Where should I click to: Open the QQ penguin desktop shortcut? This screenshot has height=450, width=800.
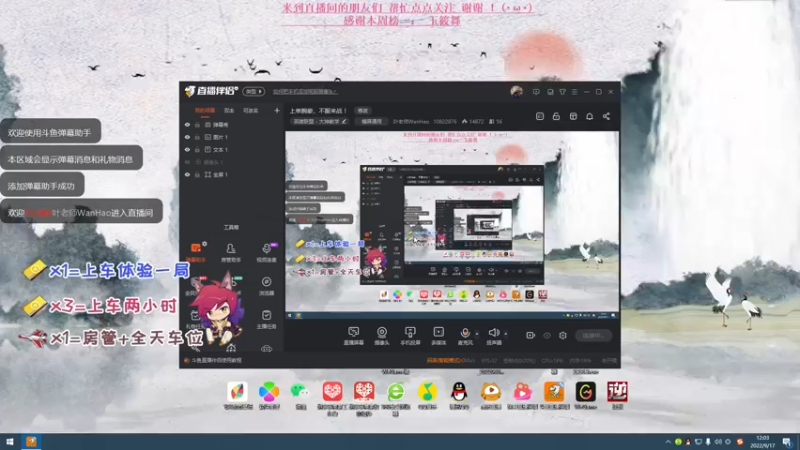pos(459,395)
